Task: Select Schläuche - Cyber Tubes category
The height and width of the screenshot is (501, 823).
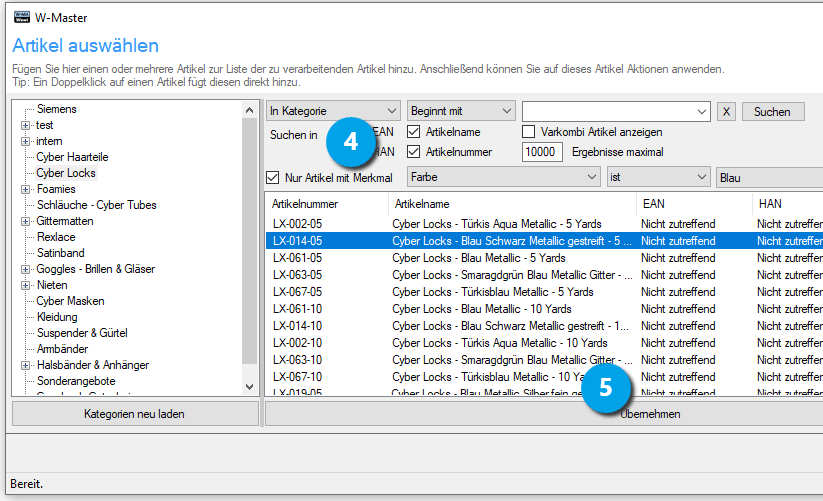Action: pos(97,205)
